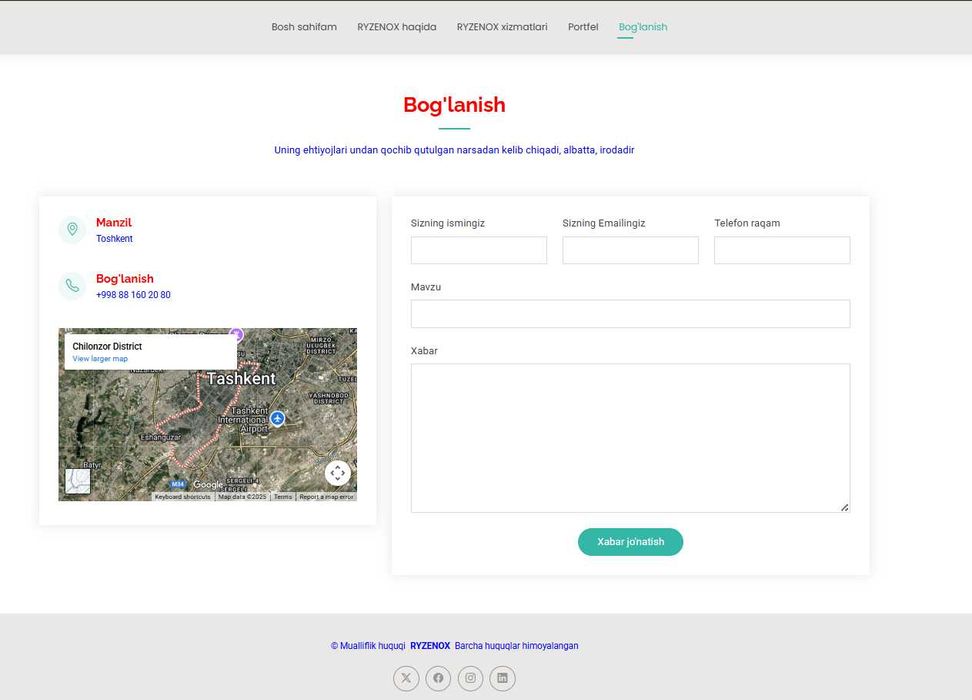Click the location pin icon beside Manzil
The width and height of the screenshot is (972, 700).
pyautogui.click(x=73, y=229)
